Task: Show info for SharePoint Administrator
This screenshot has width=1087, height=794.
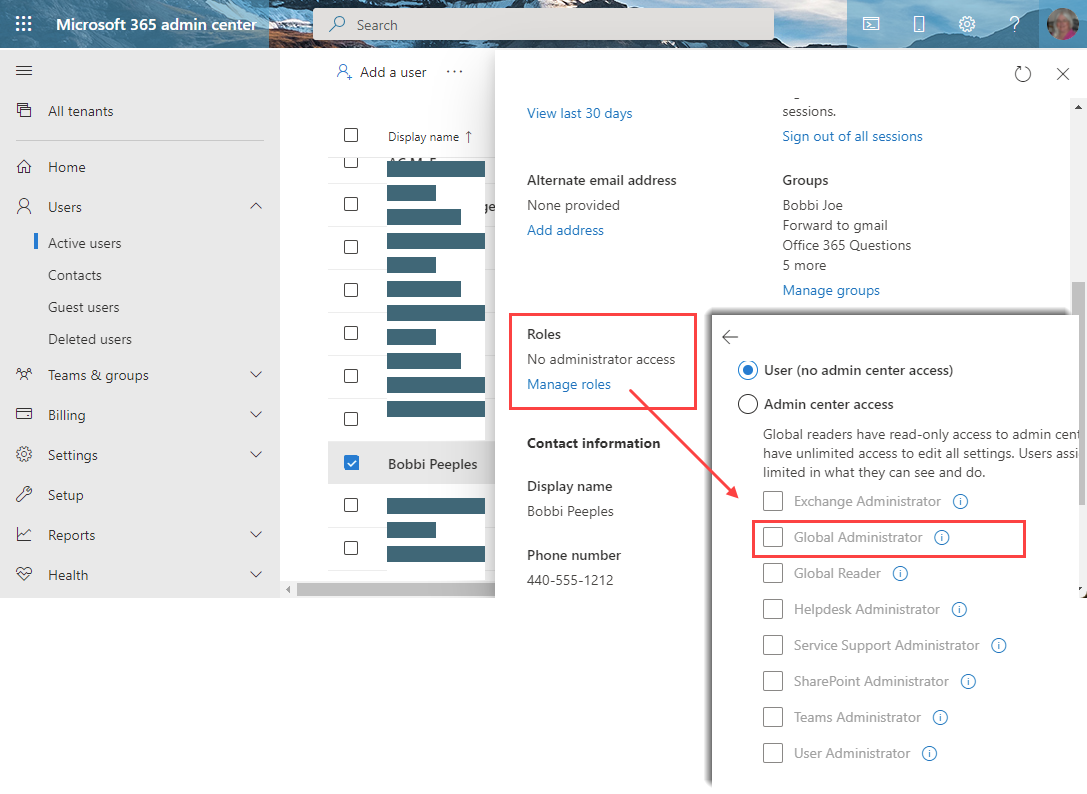Action: coord(968,682)
